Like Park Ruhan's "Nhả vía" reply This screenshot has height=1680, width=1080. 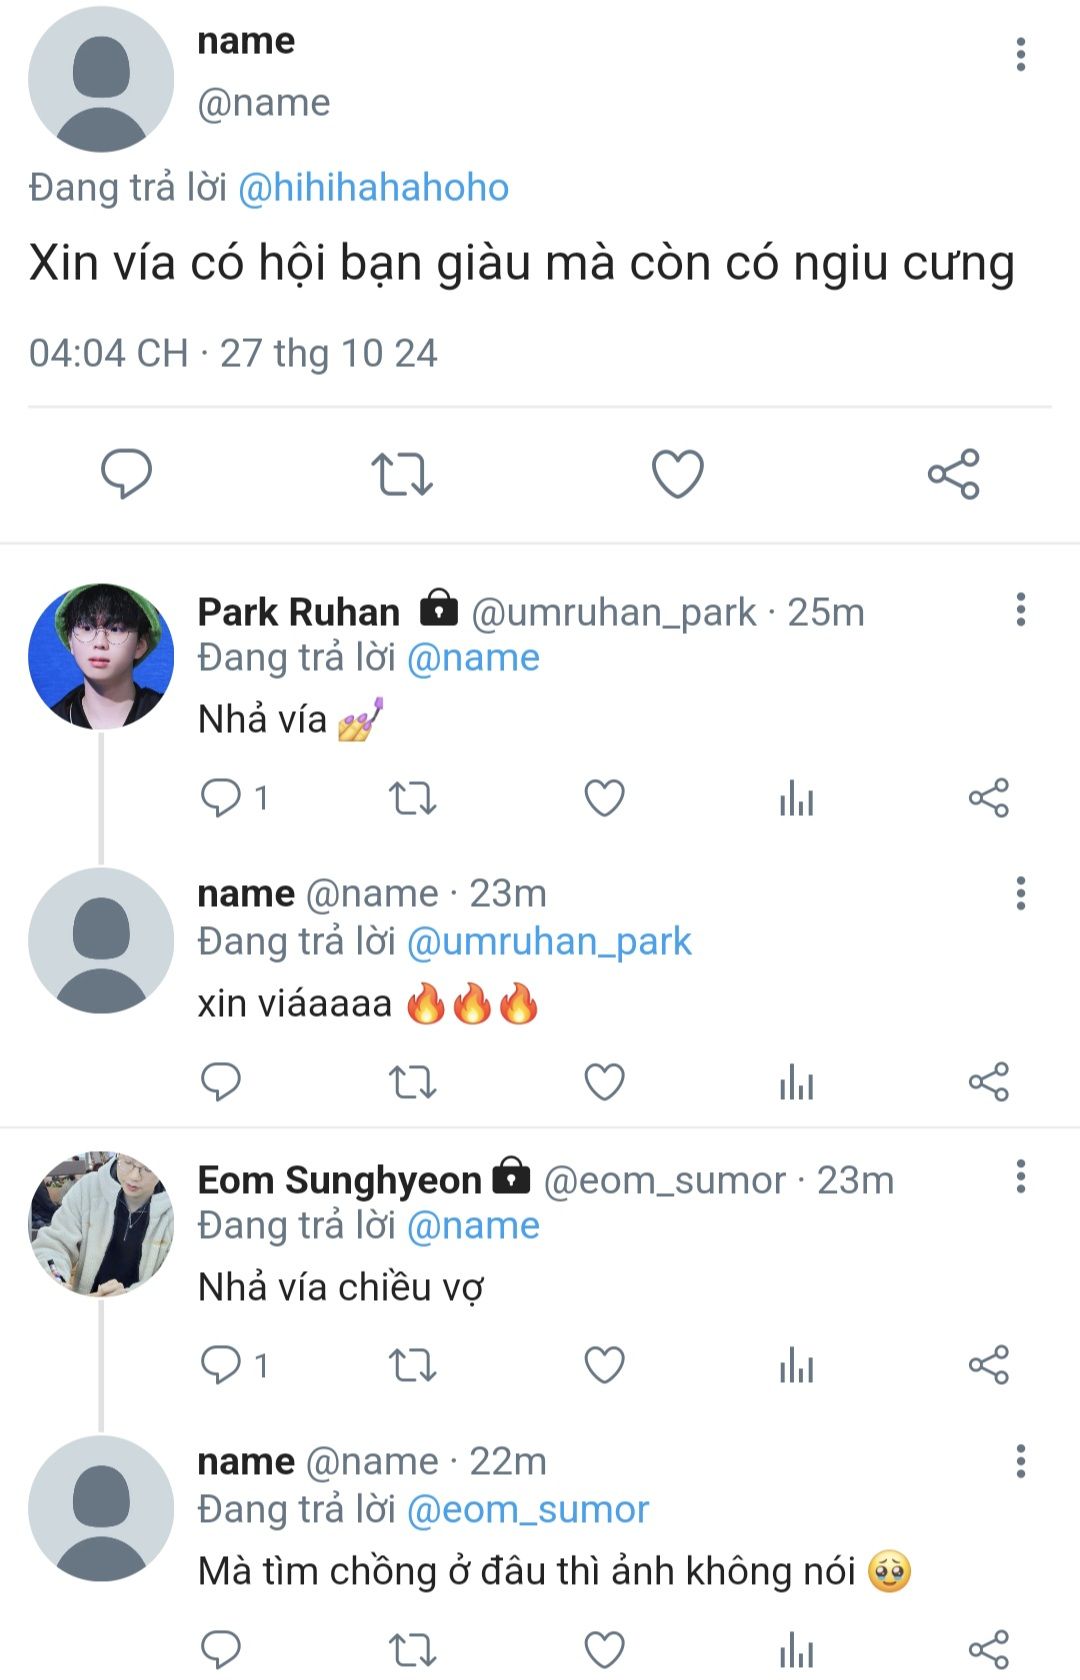click(x=604, y=798)
